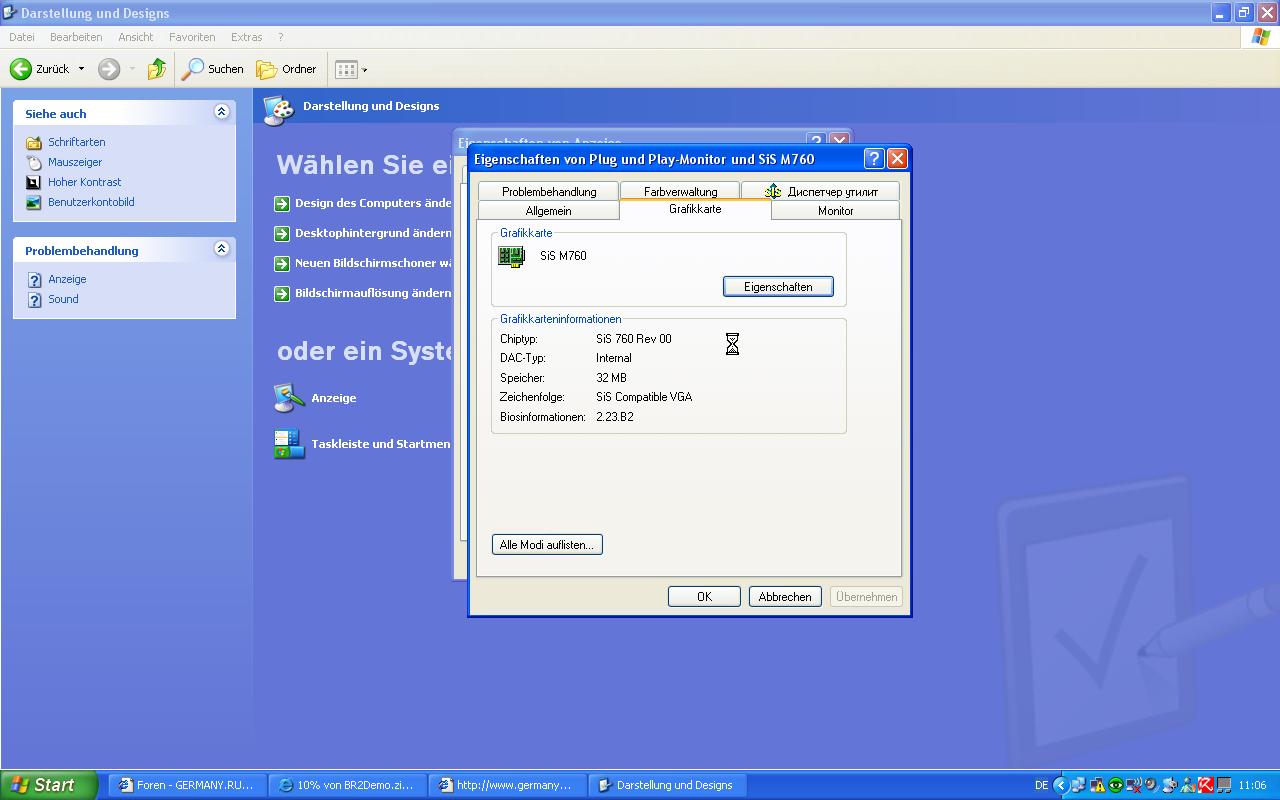Click the green up-folder arrow in the toolbar

(x=156, y=69)
